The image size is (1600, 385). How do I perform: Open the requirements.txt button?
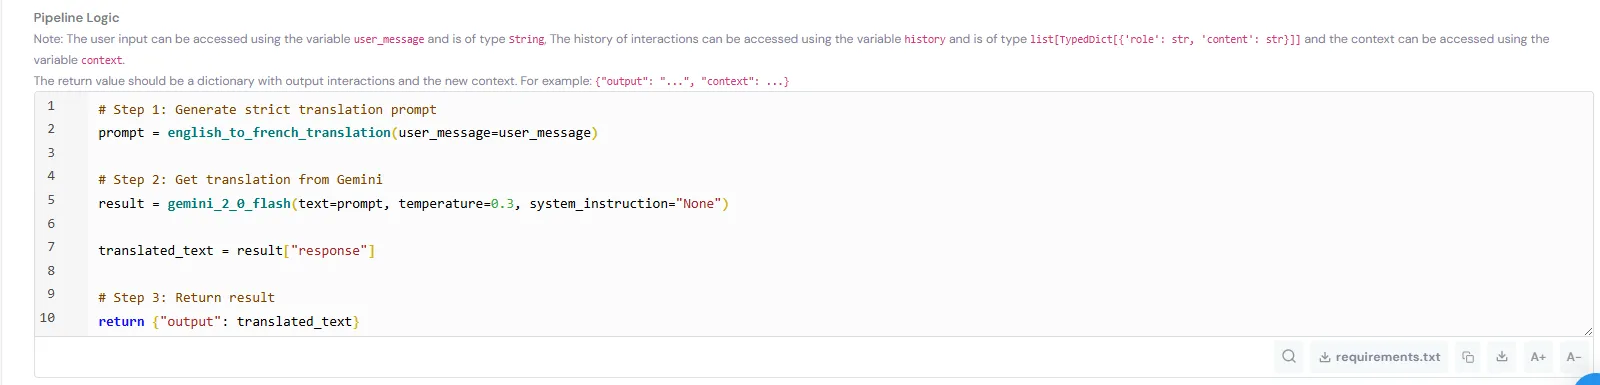[1380, 357]
